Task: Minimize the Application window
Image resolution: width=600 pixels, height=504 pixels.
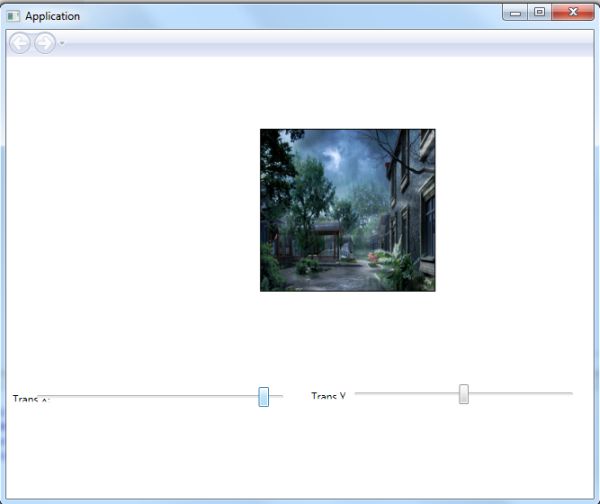Action: coord(515,13)
